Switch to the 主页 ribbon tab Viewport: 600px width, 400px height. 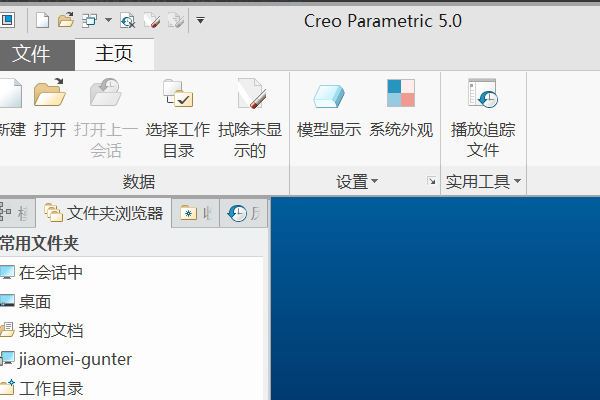coord(114,53)
